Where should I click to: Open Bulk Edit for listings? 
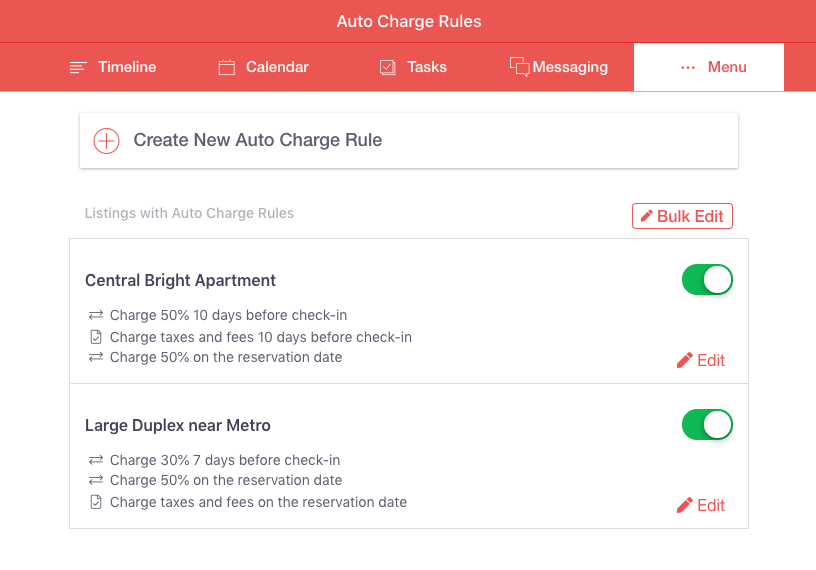(682, 216)
